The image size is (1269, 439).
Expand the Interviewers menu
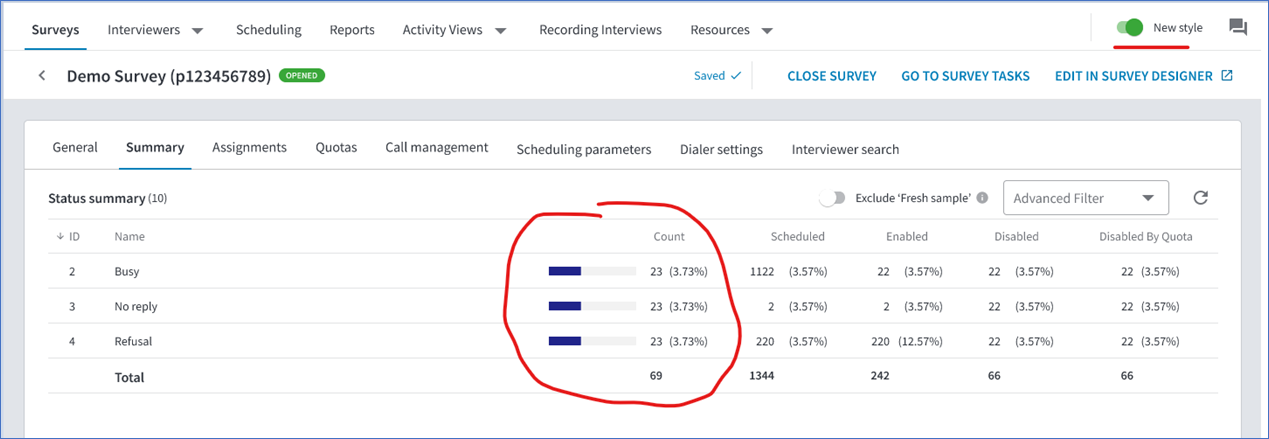(x=155, y=30)
